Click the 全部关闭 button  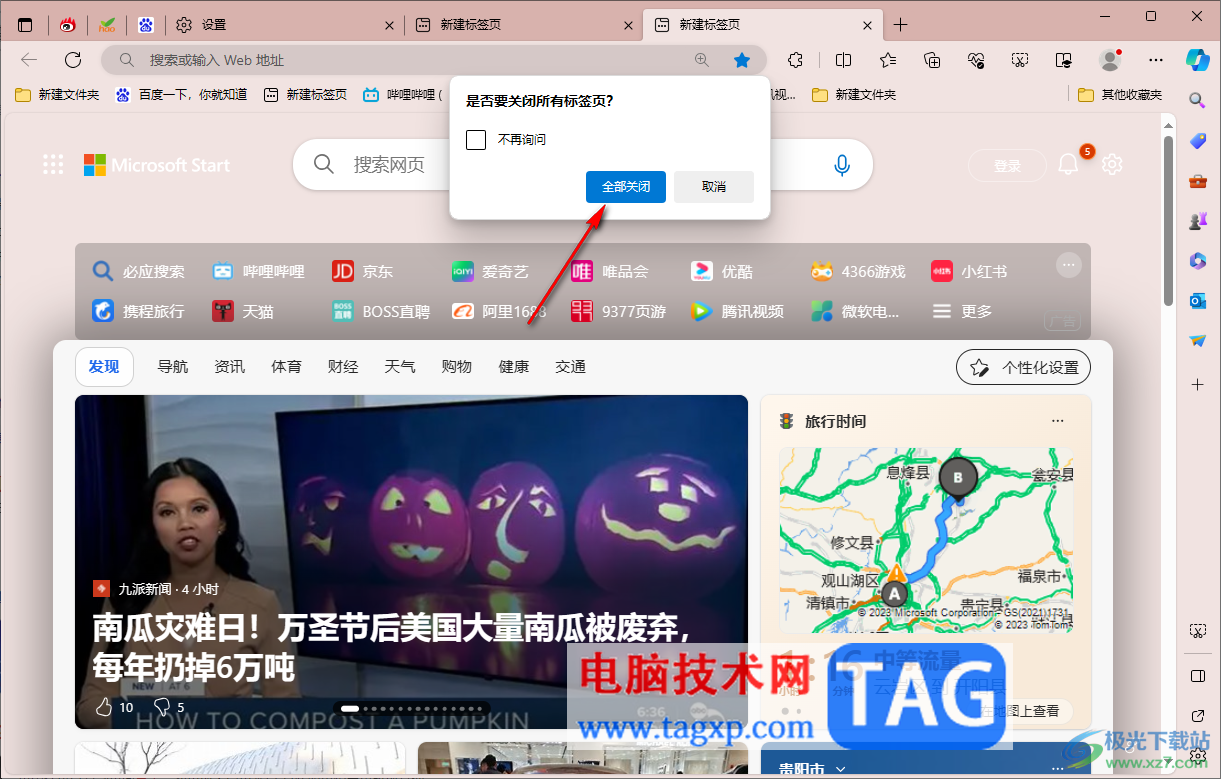(626, 187)
